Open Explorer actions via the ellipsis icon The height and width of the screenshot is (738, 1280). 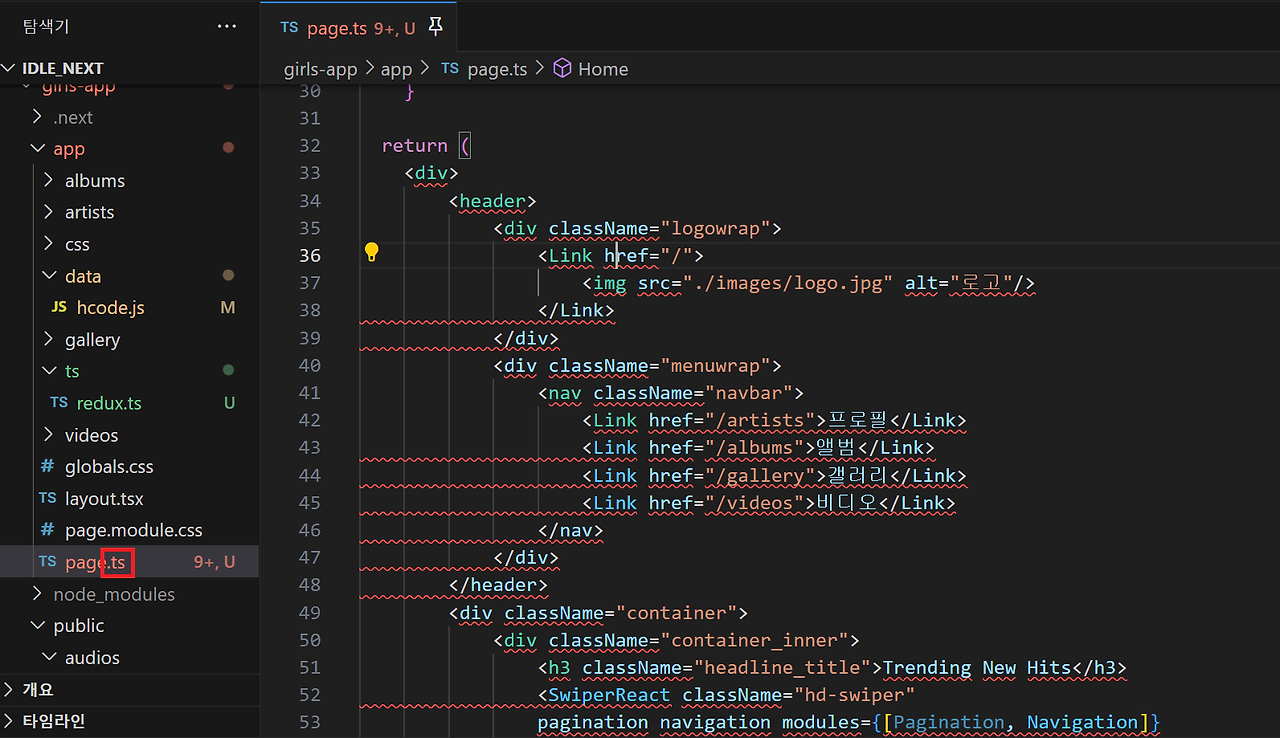(x=226, y=26)
